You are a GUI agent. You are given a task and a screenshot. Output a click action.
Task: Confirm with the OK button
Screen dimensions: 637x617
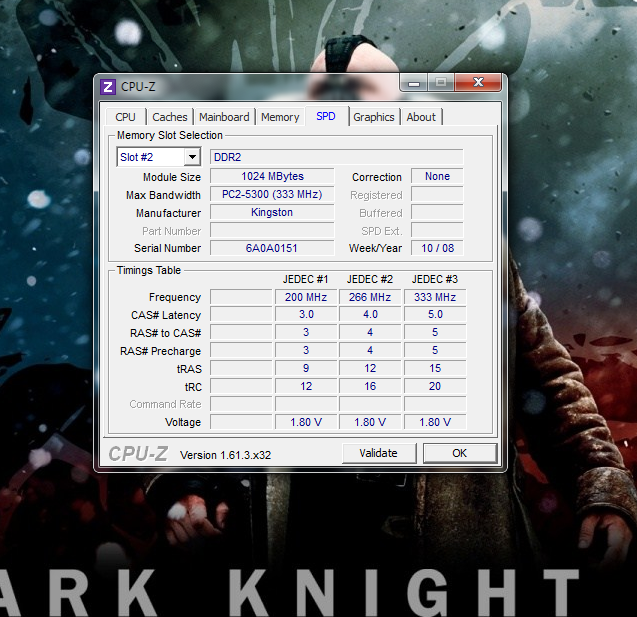[460, 453]
